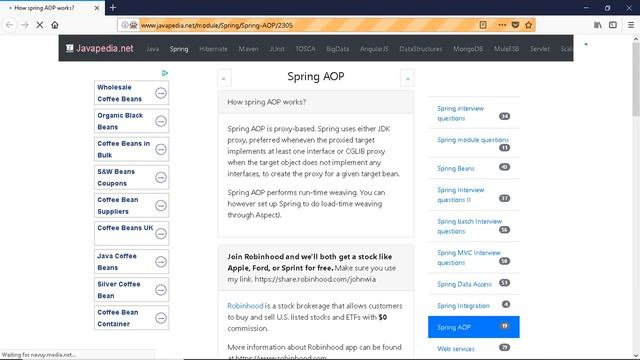The width and height of the screenshot is (640, 360).
Task: Open Spring MVC Interview questions link
Action: (x=469, y=258)
